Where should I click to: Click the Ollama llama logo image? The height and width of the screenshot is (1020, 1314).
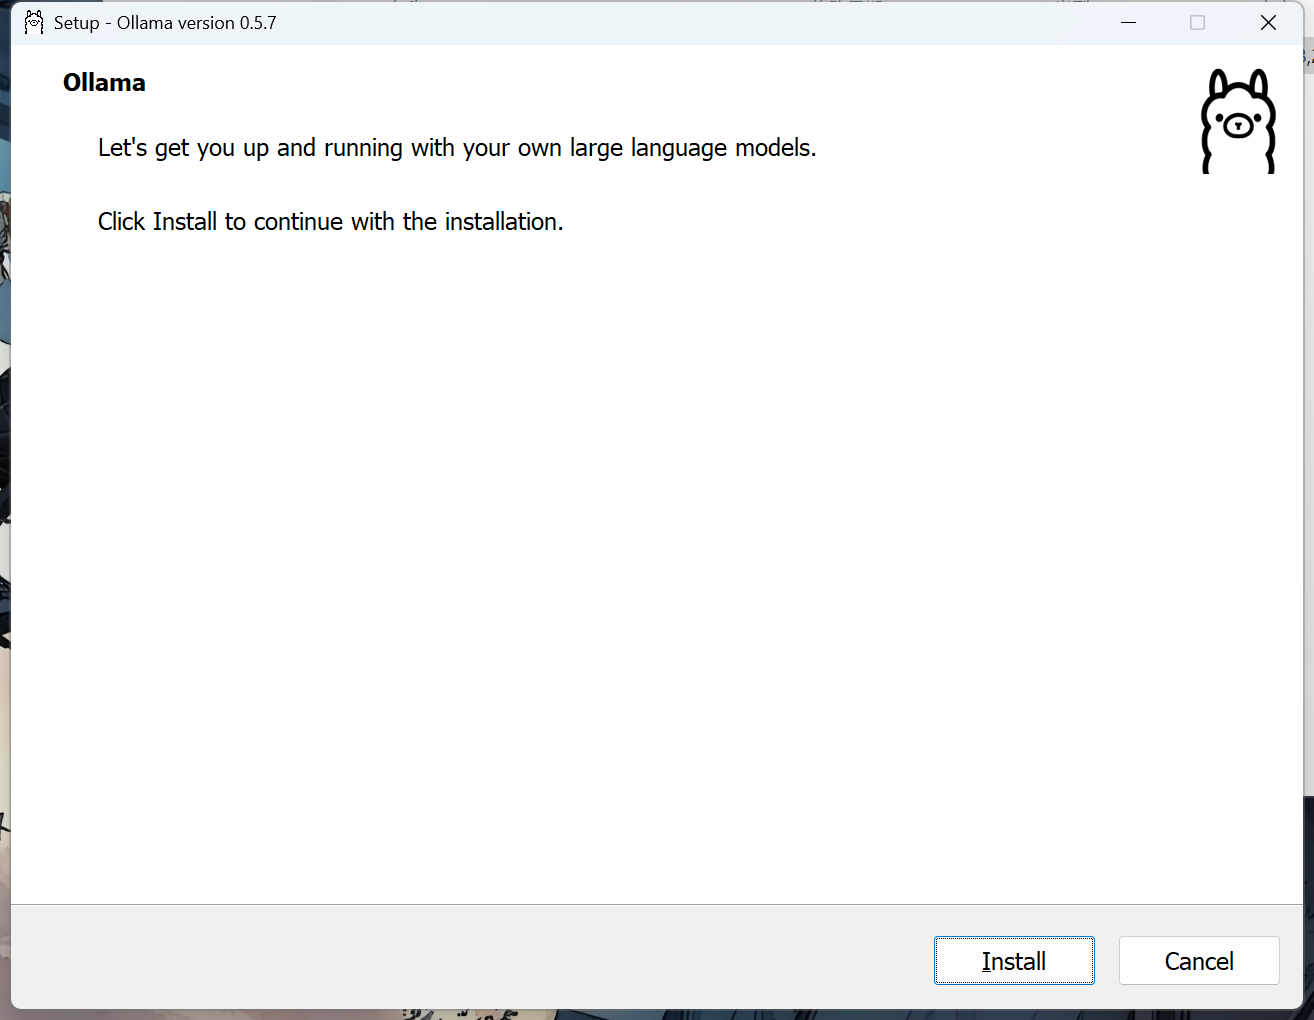click(x=1238, y=121)
